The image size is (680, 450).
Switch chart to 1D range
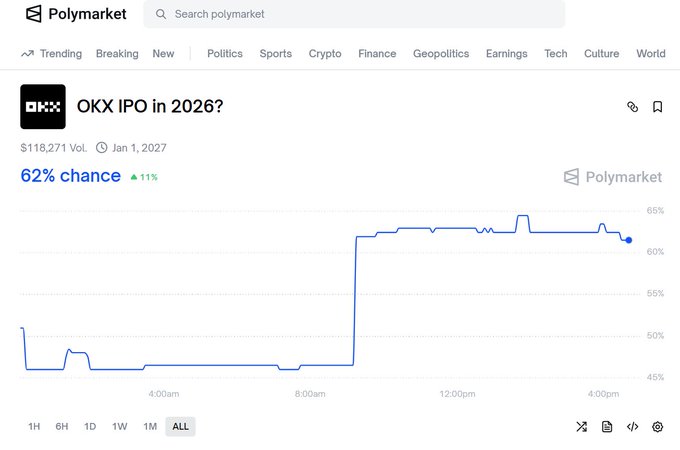[x=90, y=427]
